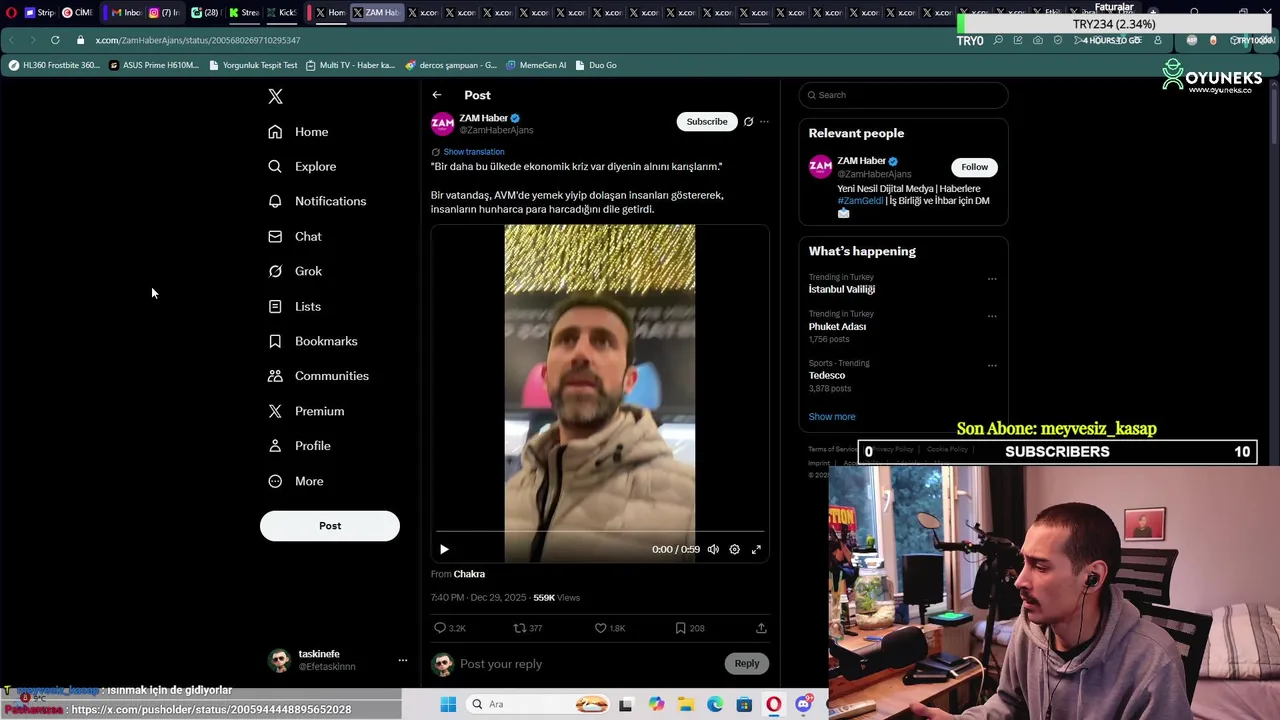Open Multi TV bookmark folder
1280x720 pixels.
point(350,65)
